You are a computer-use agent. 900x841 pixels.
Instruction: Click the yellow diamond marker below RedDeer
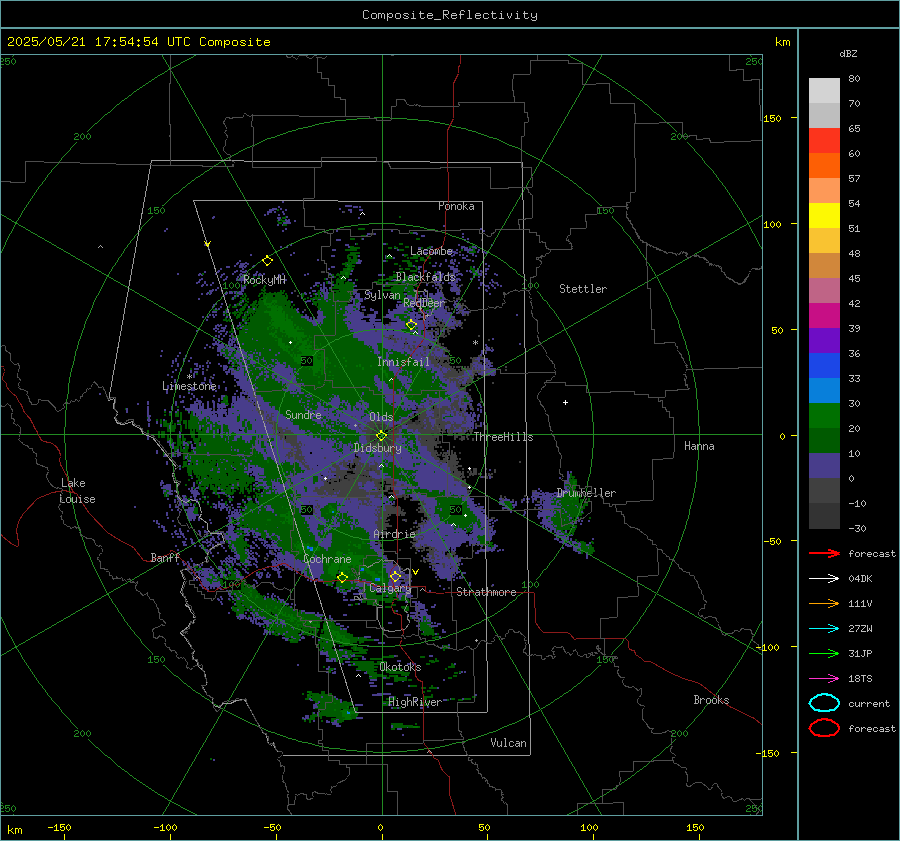point(411,325)
